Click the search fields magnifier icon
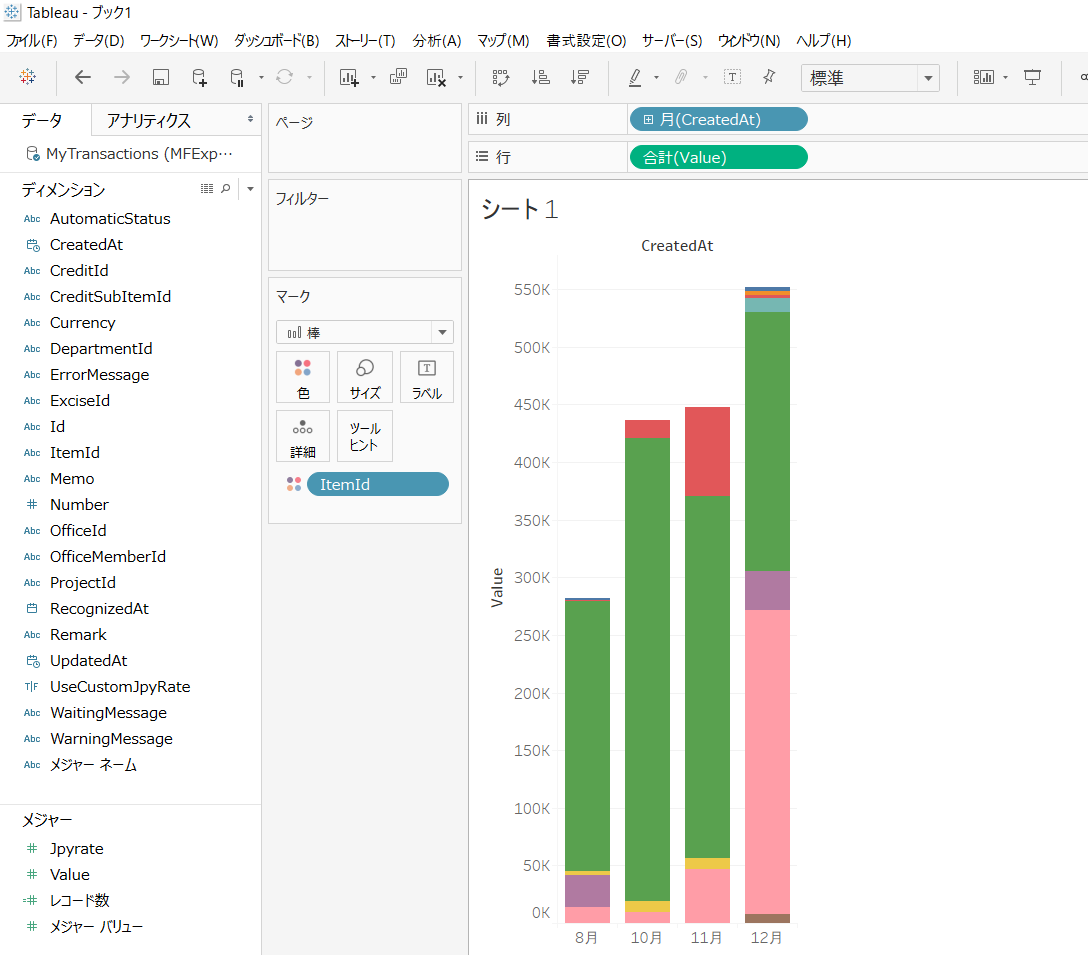Viewport: 1088px width, 955px height. [226, 188]
